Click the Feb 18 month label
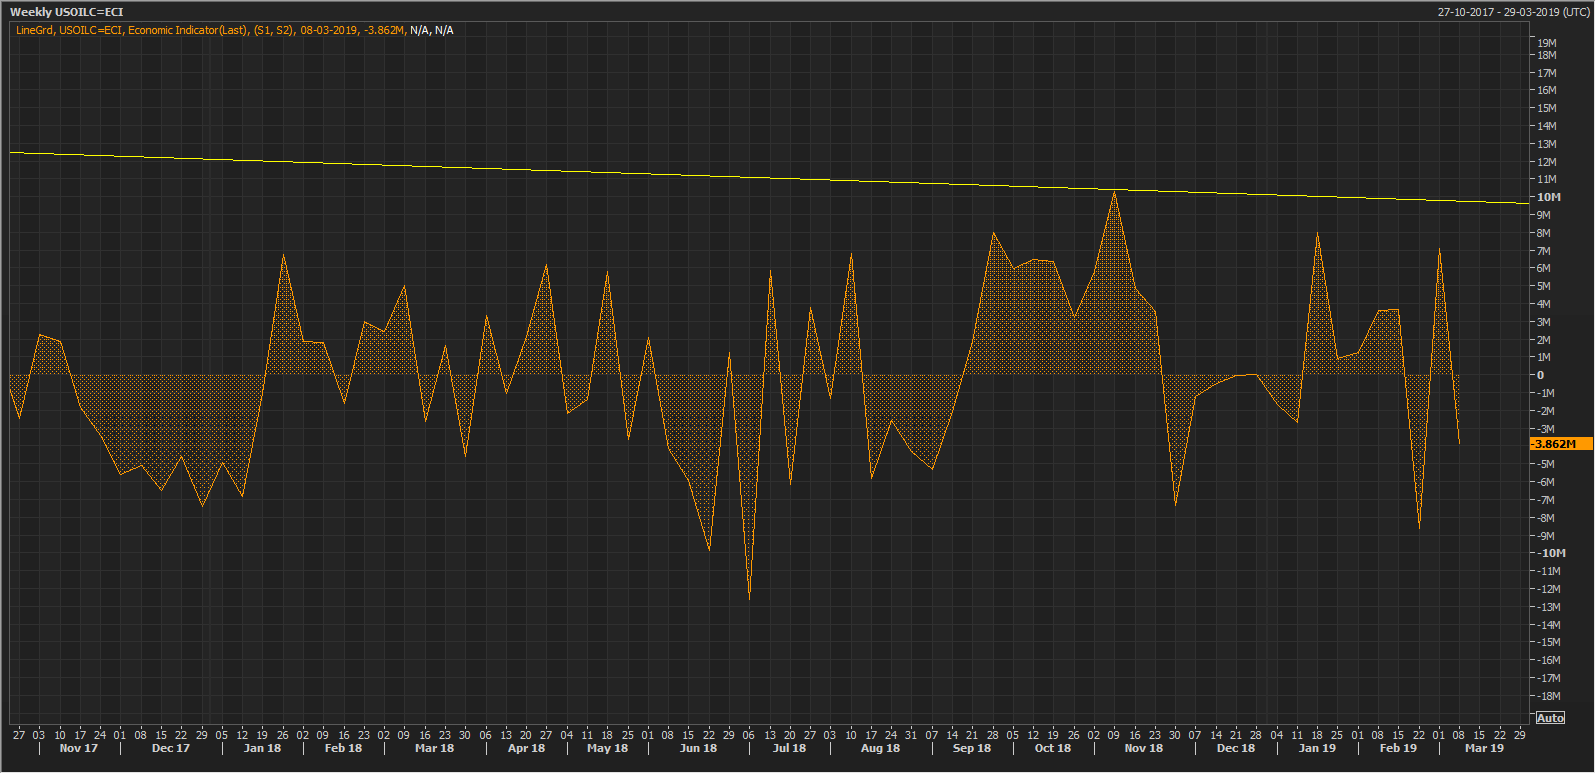This screenshot has height=774, width=1596. (x=343, y=748)
